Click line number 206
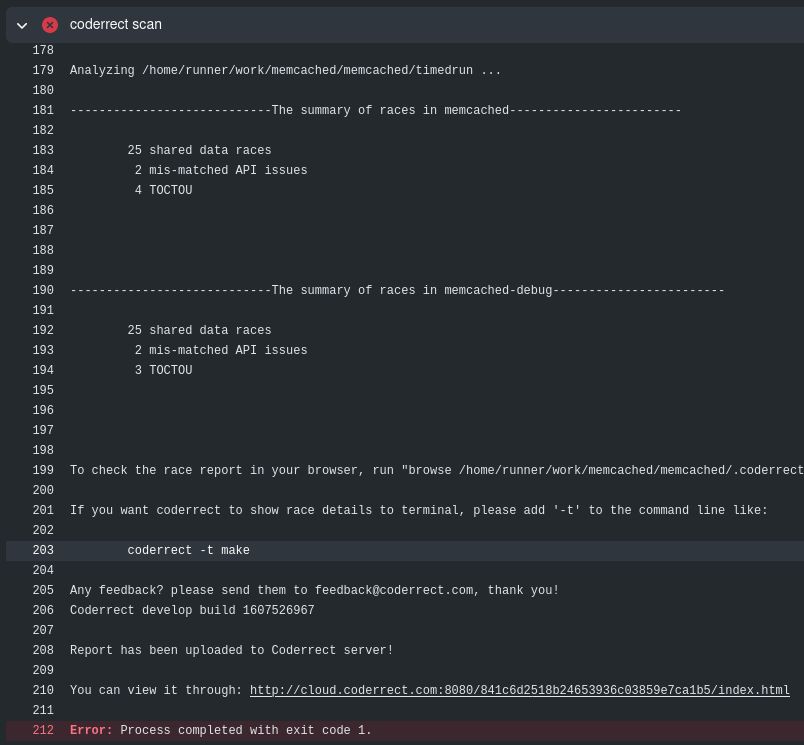The width and height of the screenshot is (804, 745). tap(43, 610)
